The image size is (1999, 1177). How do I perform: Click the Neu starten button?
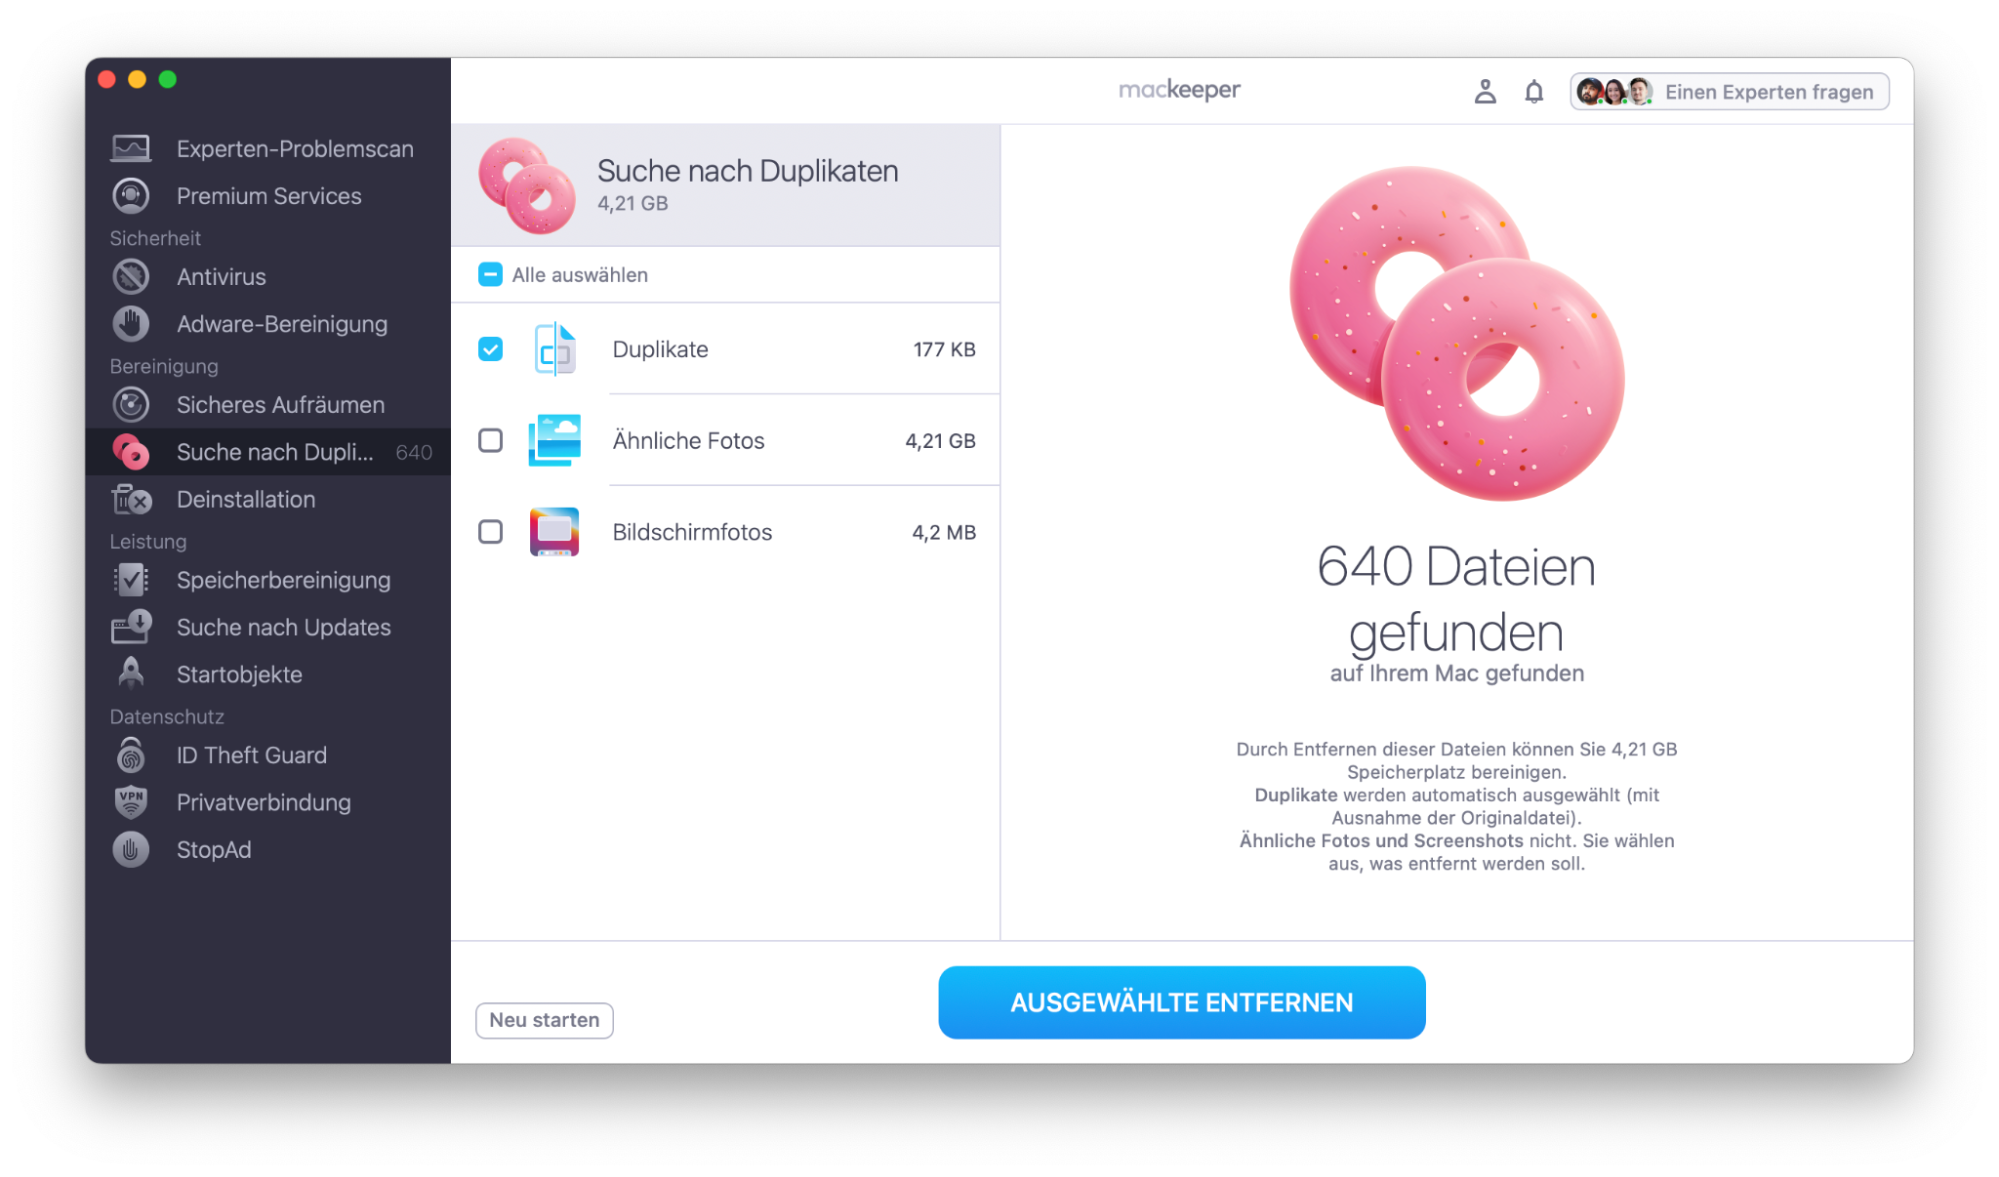[544, 1020]
